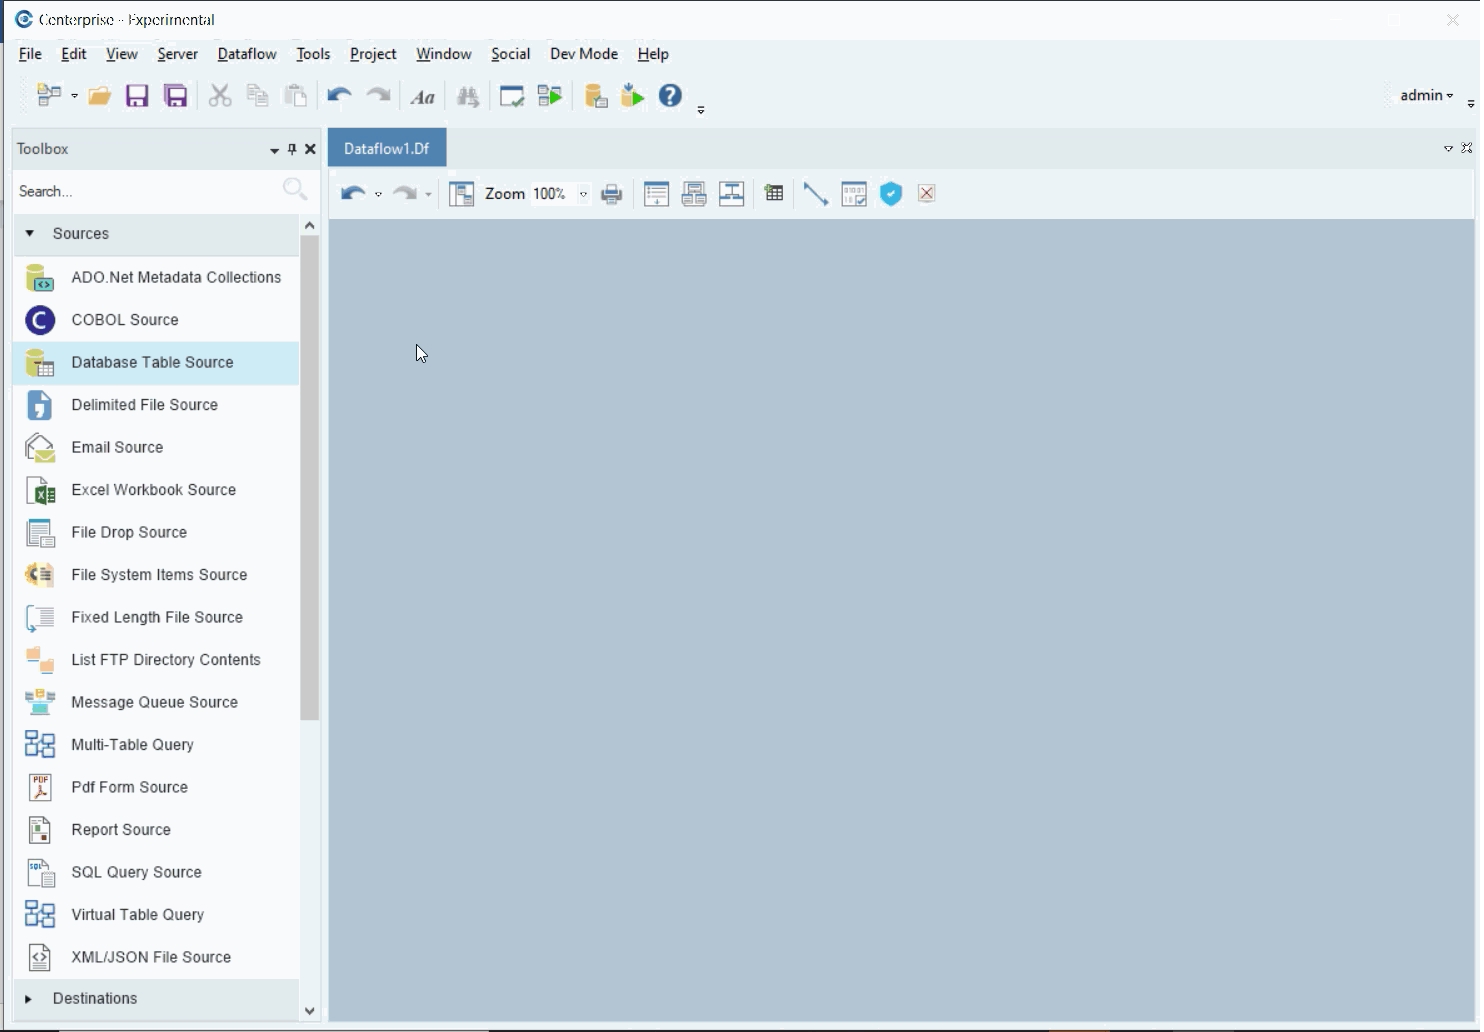
Task: Open the admin user dropdown
Action: pyautogui.click(x=1427, y=95)
